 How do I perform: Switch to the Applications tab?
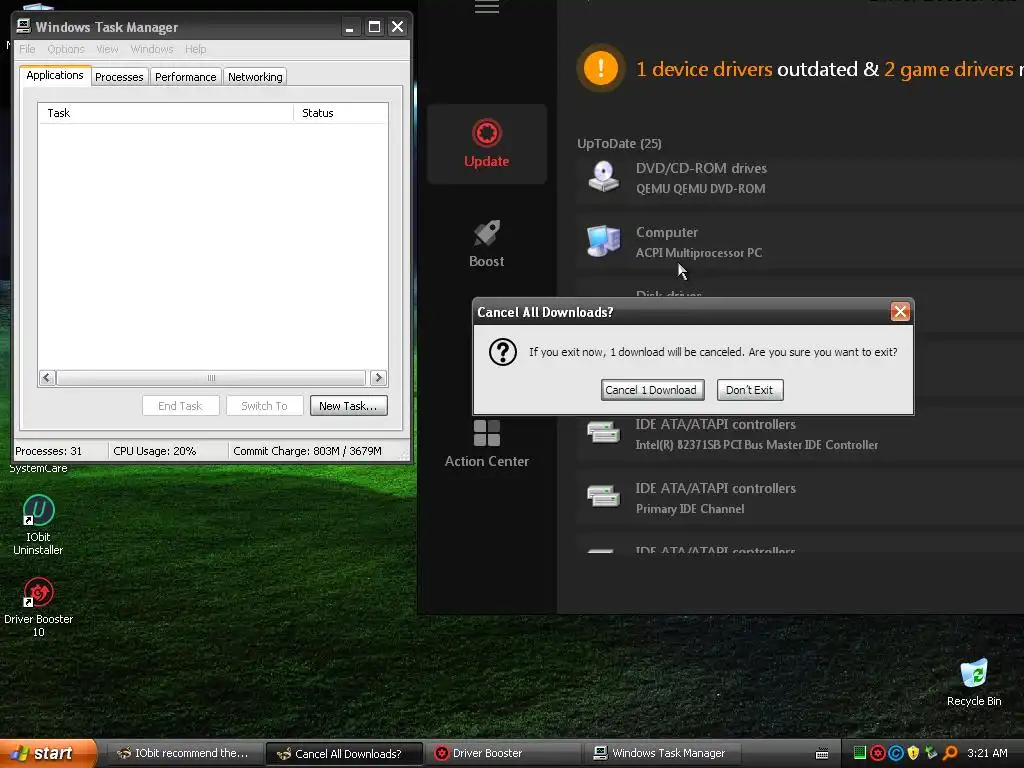[x=55, y=75]
